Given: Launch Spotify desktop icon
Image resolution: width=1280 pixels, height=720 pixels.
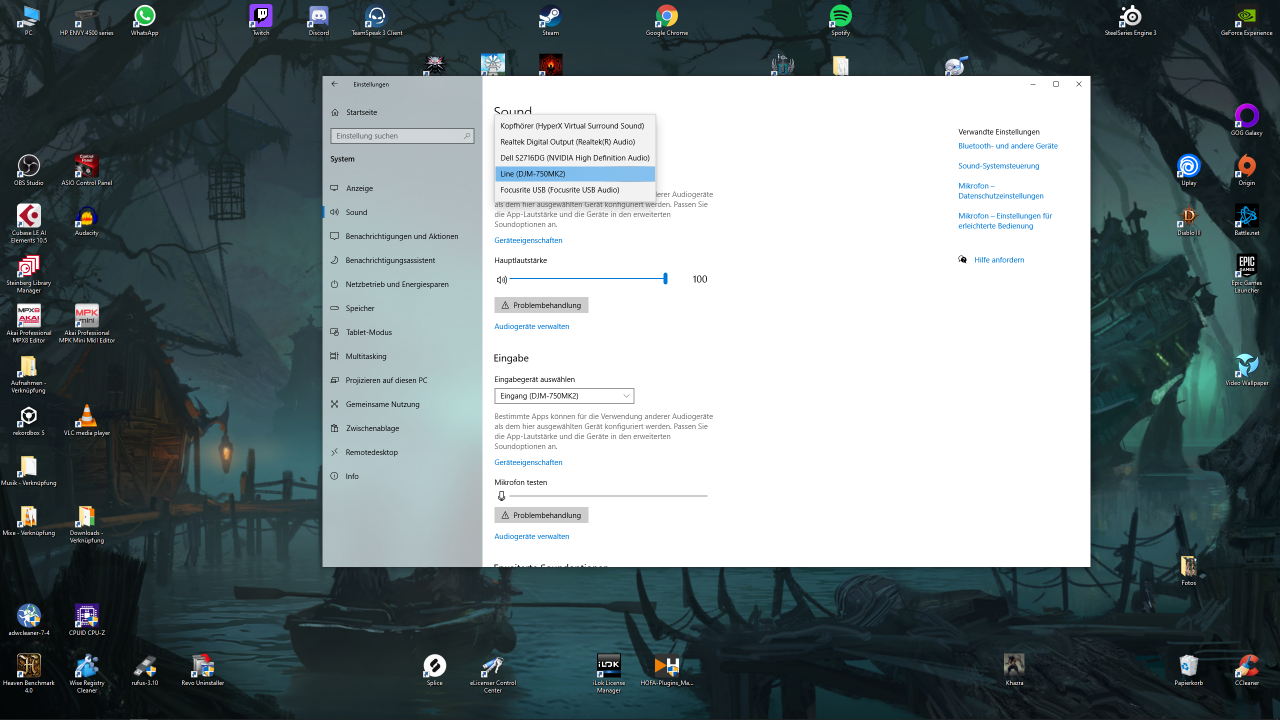Looking at the screenshot, I should (840, 20).
